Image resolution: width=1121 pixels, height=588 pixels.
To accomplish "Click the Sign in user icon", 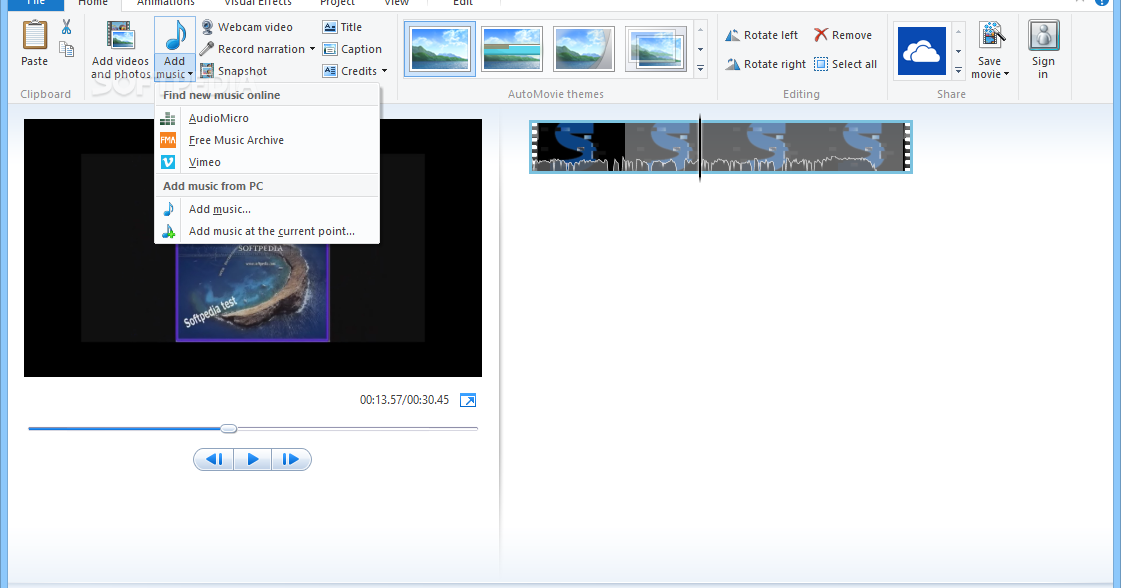I will point(1043,36).
